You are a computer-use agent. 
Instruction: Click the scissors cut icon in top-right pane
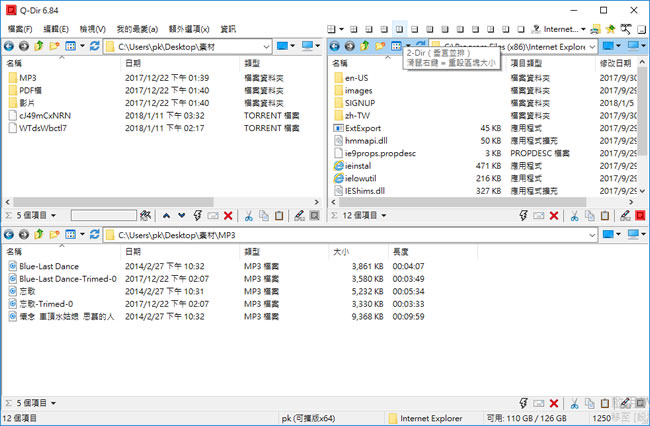[x=575, y=215]
